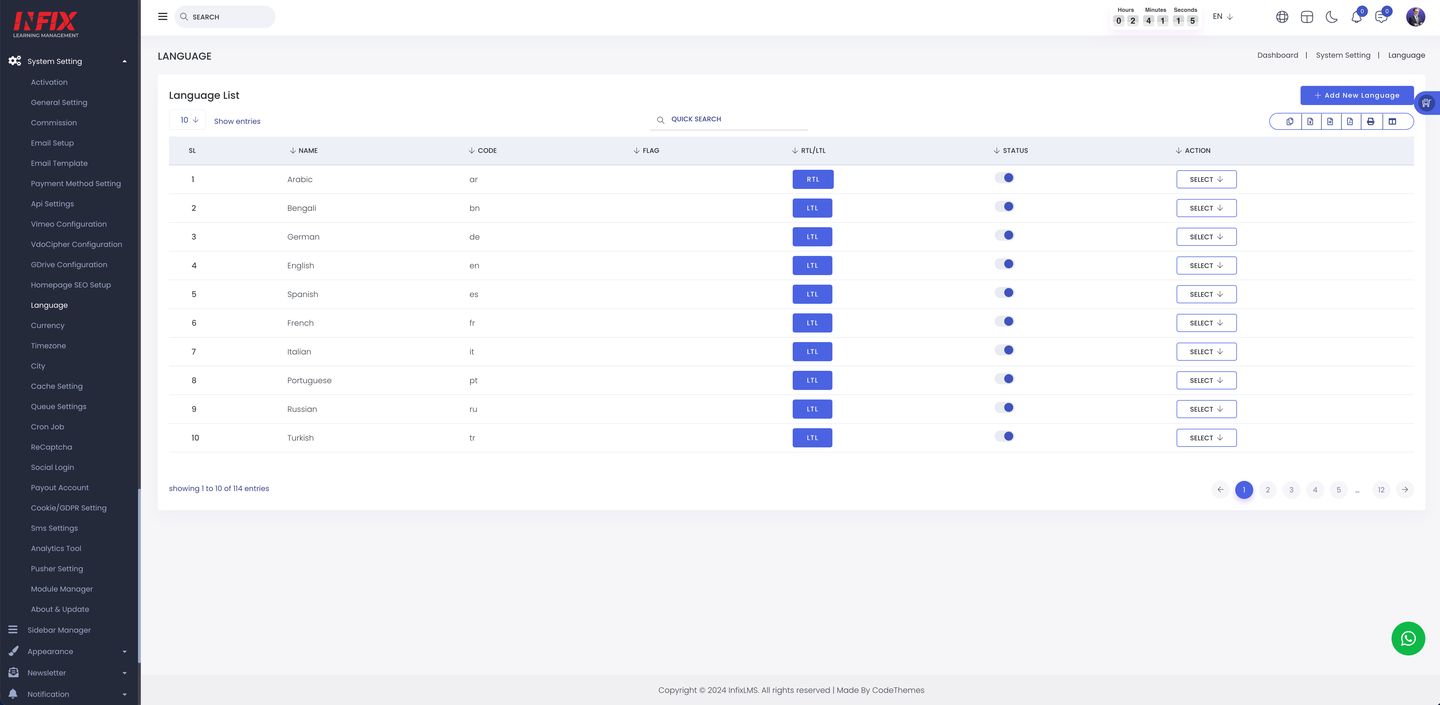Toggle the hamburger sidebar menu icon

163,16
